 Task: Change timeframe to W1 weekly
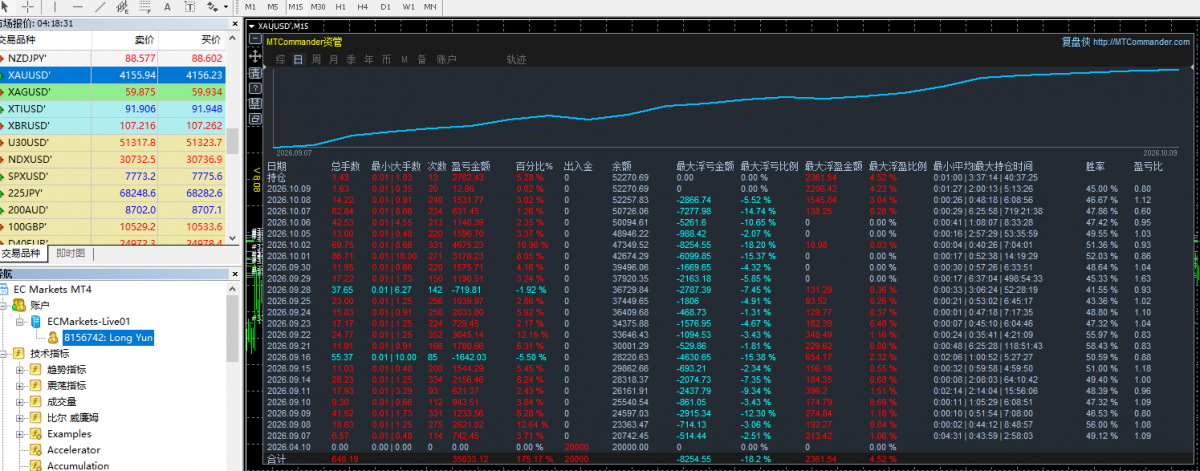(x=408, y=7)
